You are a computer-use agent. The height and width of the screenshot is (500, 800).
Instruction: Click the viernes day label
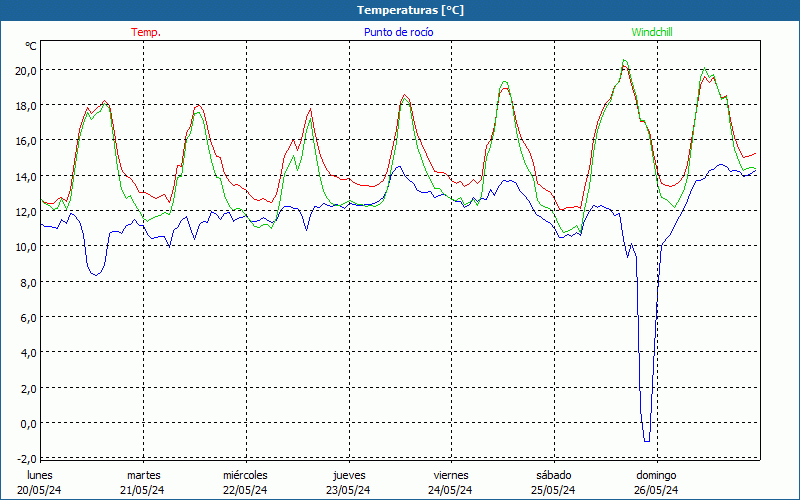451,475
